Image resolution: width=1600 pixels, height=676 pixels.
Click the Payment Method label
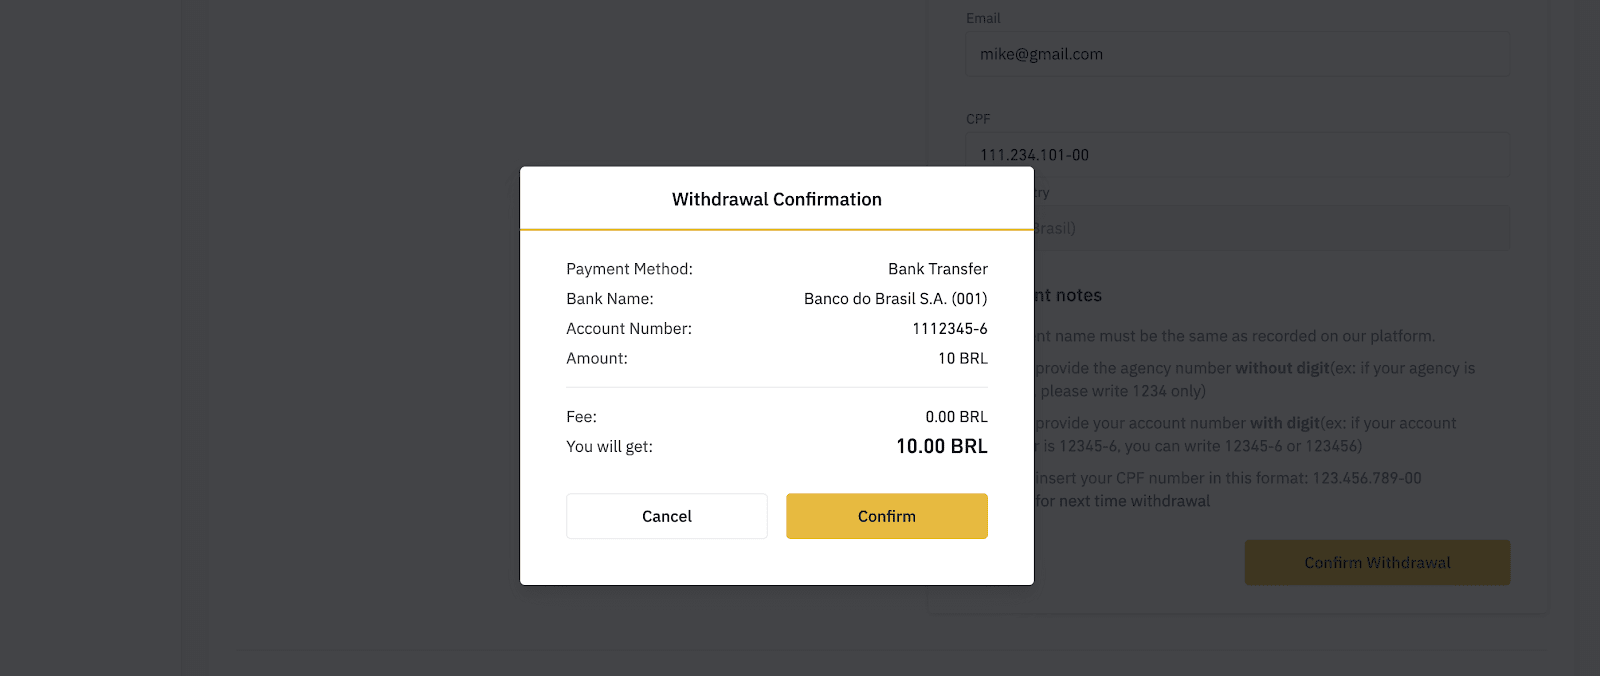pos(629,269)
